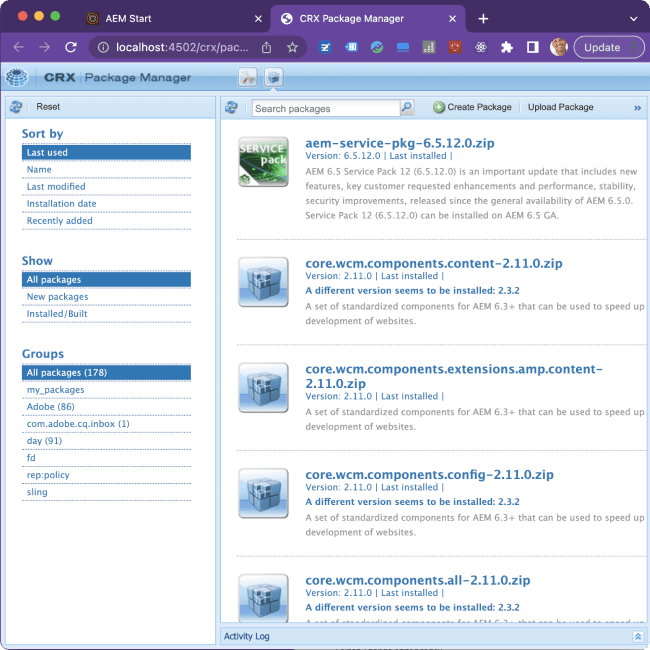650x650 pixels.
Task: Select the rep:policy group
Action: 106,475
